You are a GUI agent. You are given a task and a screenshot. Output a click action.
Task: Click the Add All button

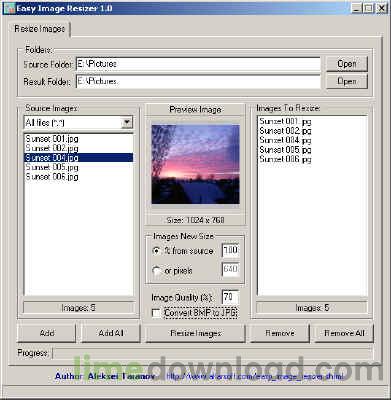(x=111, y=333)
